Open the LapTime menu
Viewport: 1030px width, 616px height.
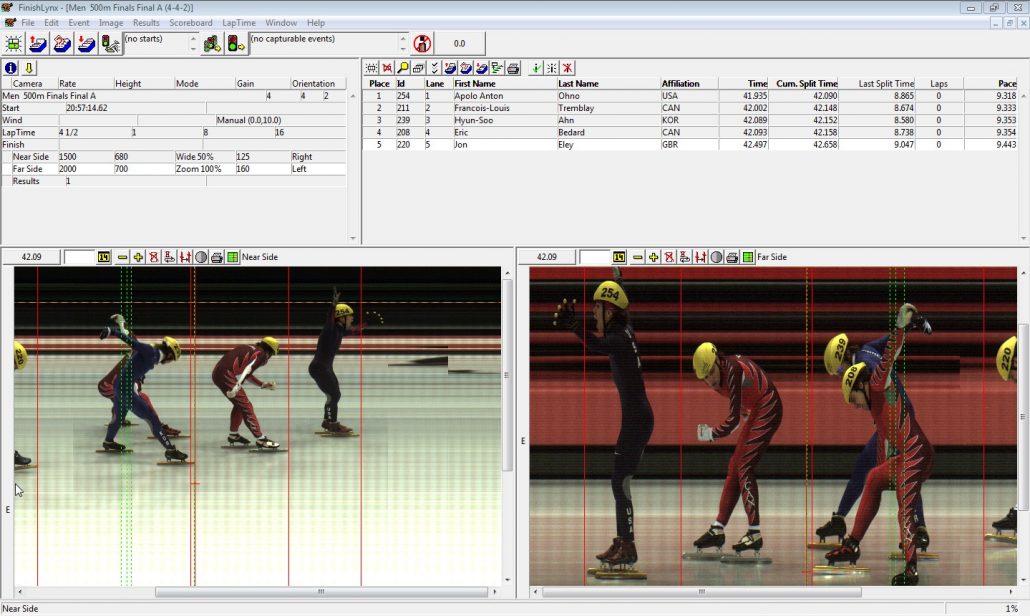coord(238,22)
